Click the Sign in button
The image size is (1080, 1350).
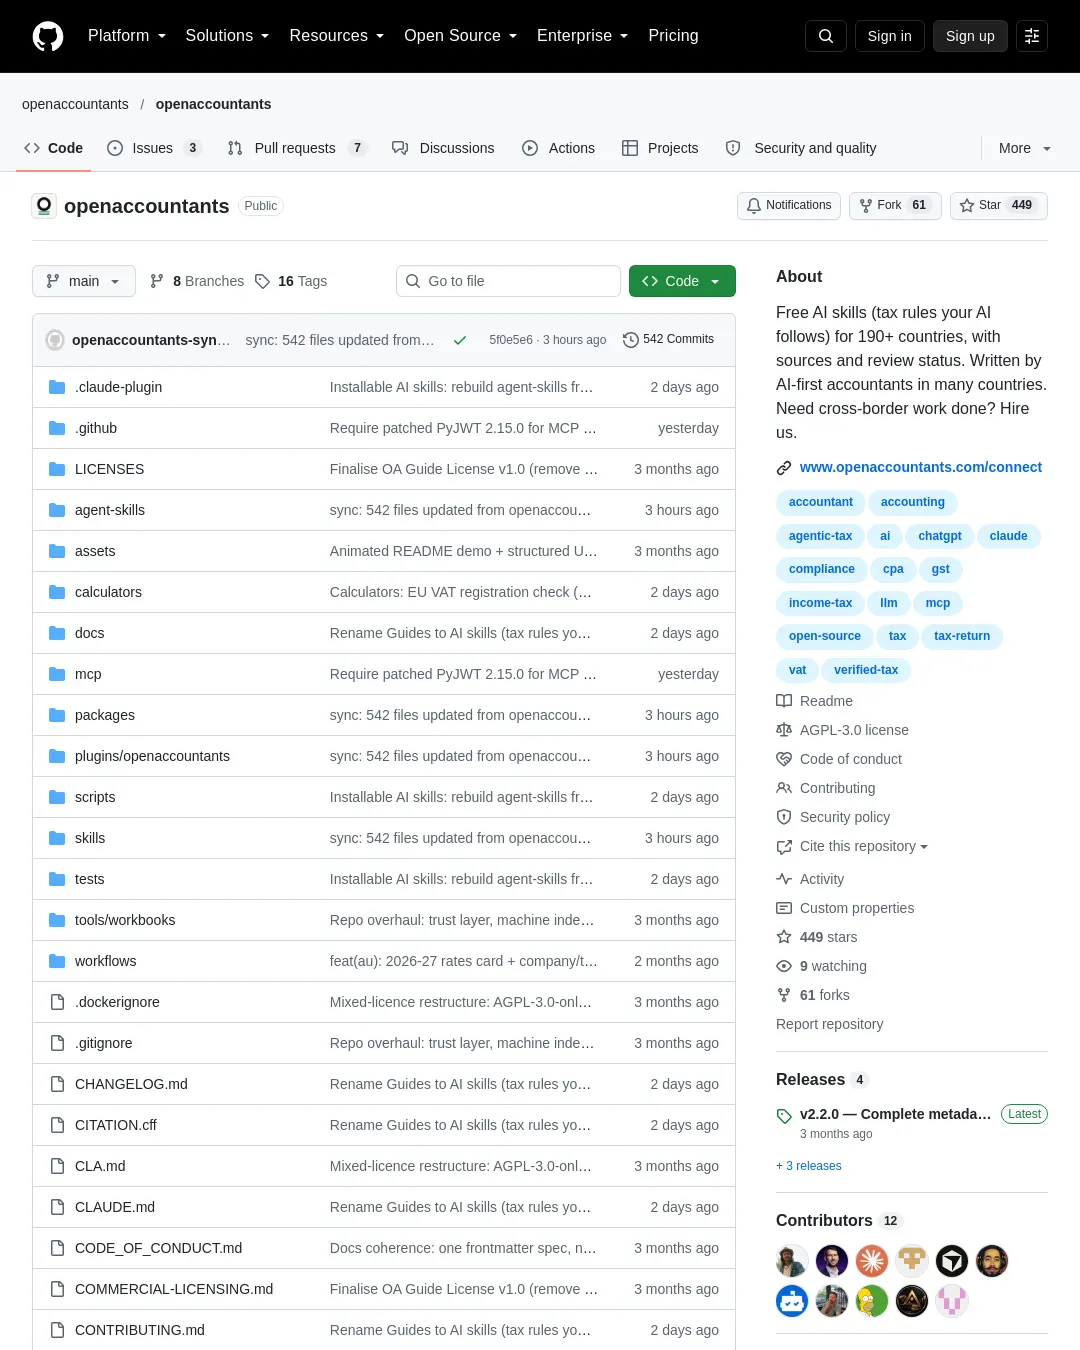click(x=890, y=36)
